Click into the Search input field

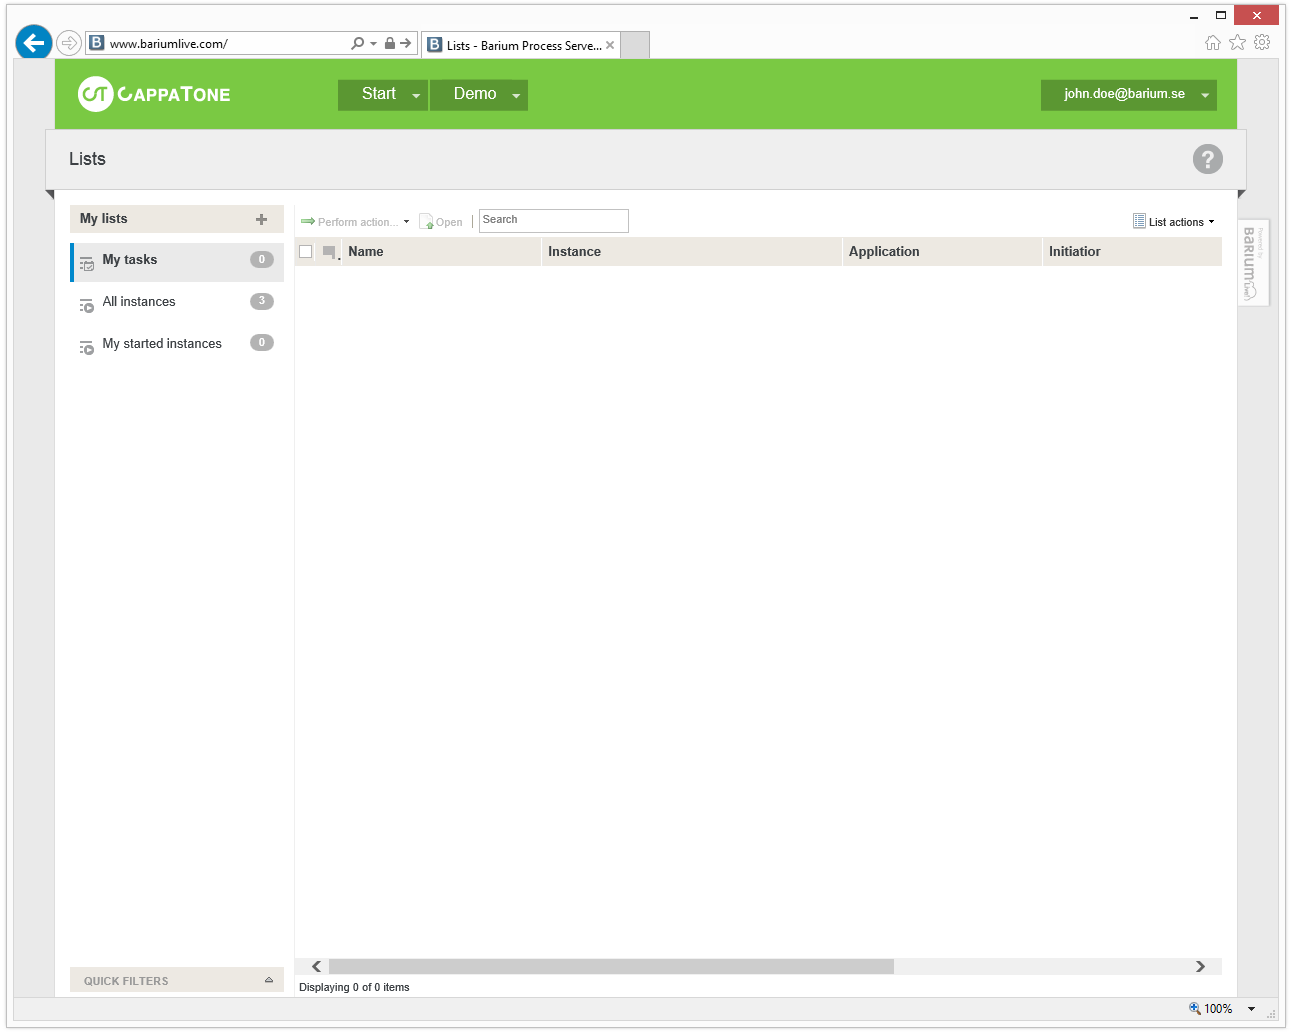pos(553,220)
